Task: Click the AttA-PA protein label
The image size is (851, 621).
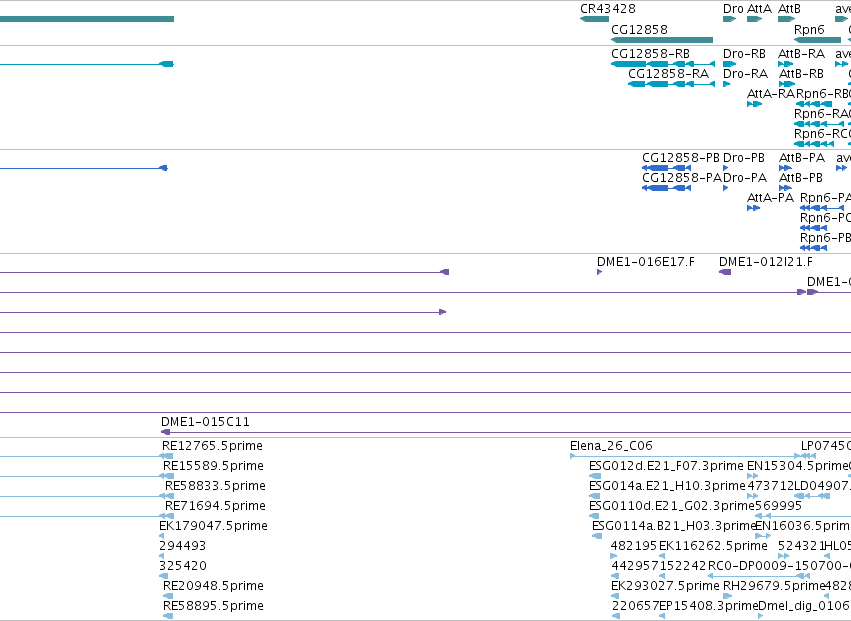Action: tap(770, 198)
